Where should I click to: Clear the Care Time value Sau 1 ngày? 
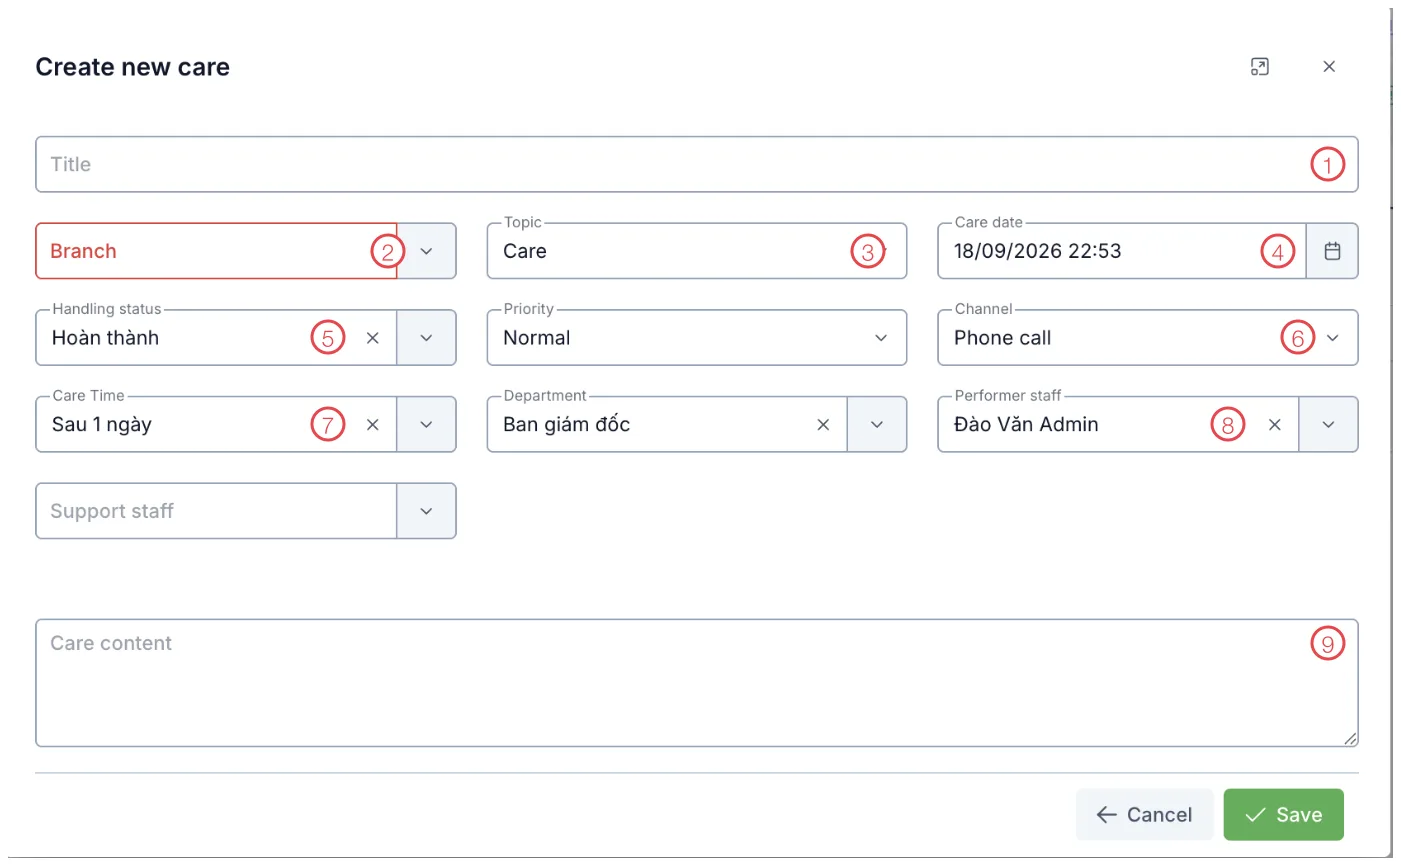coord(372,425)
